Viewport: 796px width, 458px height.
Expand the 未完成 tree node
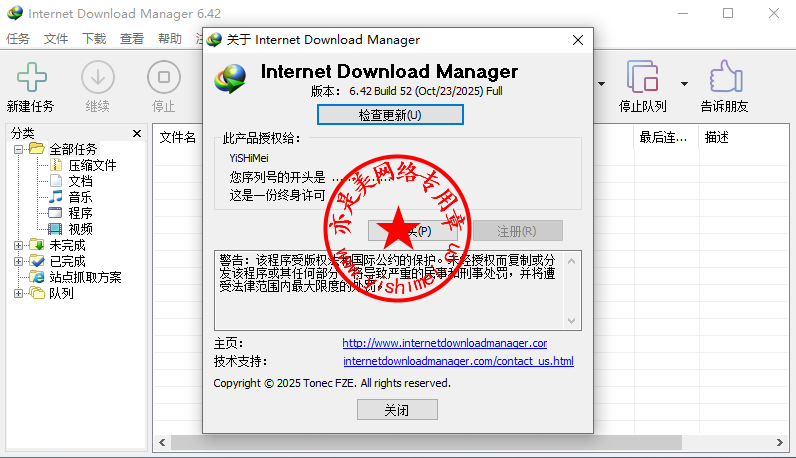pos(19,245)
